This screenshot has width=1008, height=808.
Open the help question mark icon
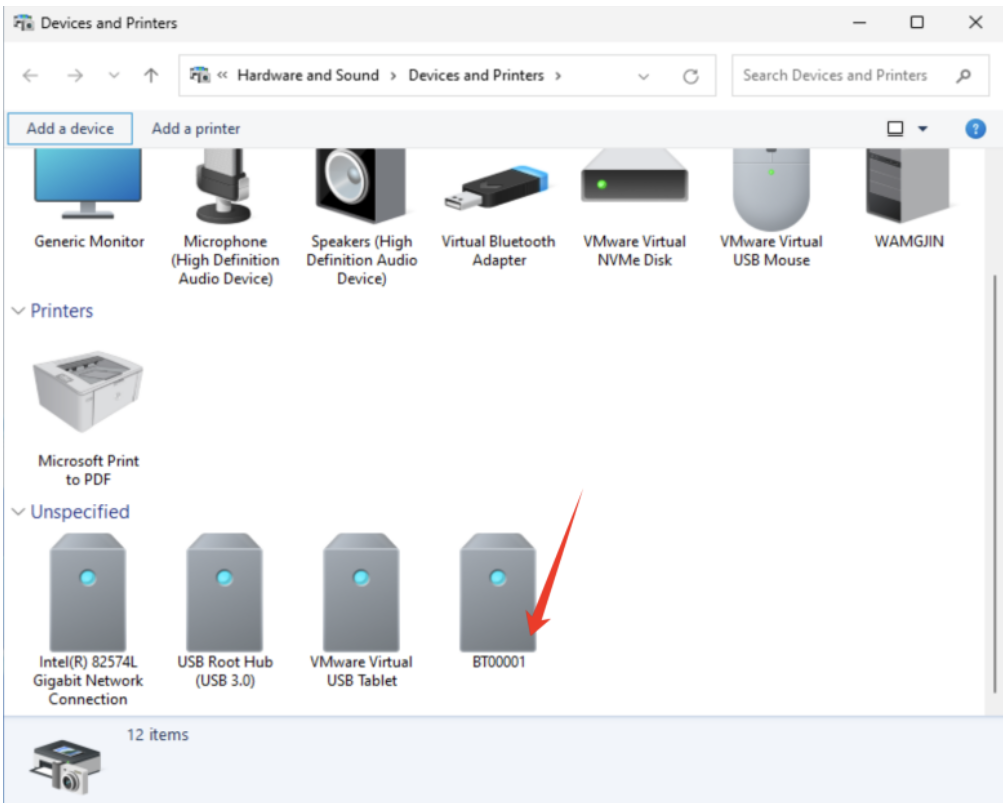click(975, 129)
